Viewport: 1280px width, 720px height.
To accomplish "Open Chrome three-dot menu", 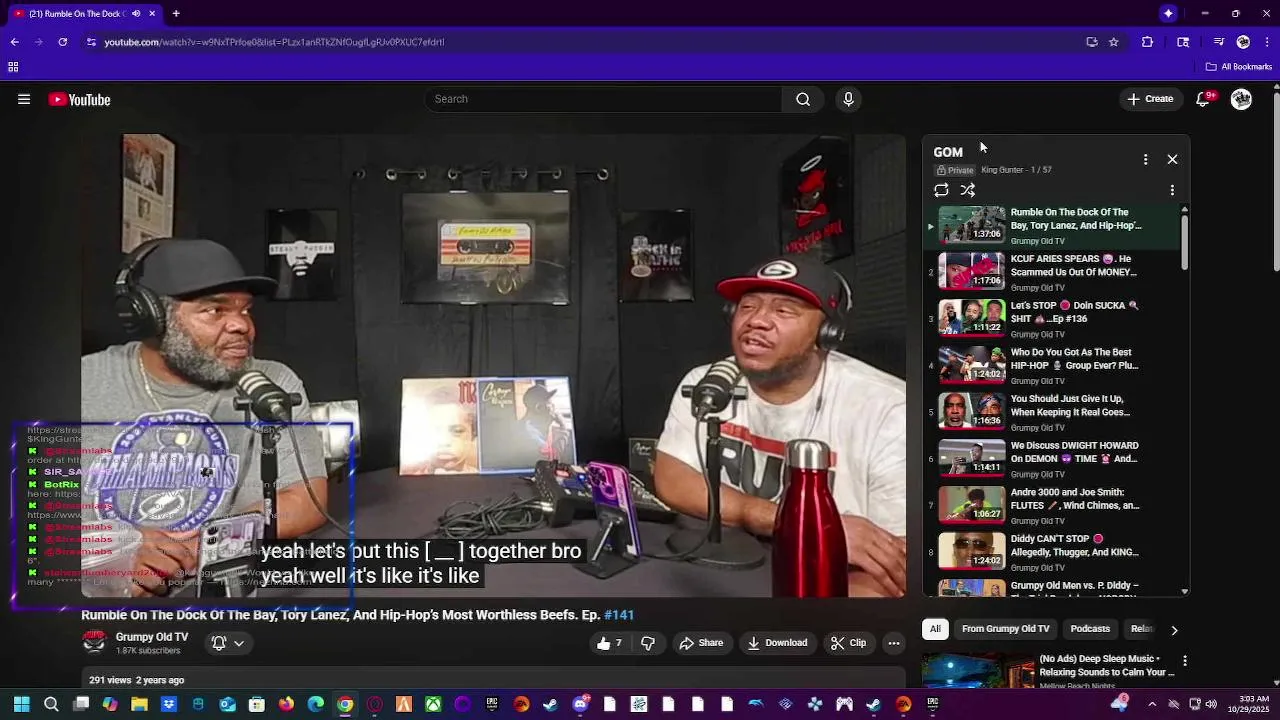I will point(1267,42).
